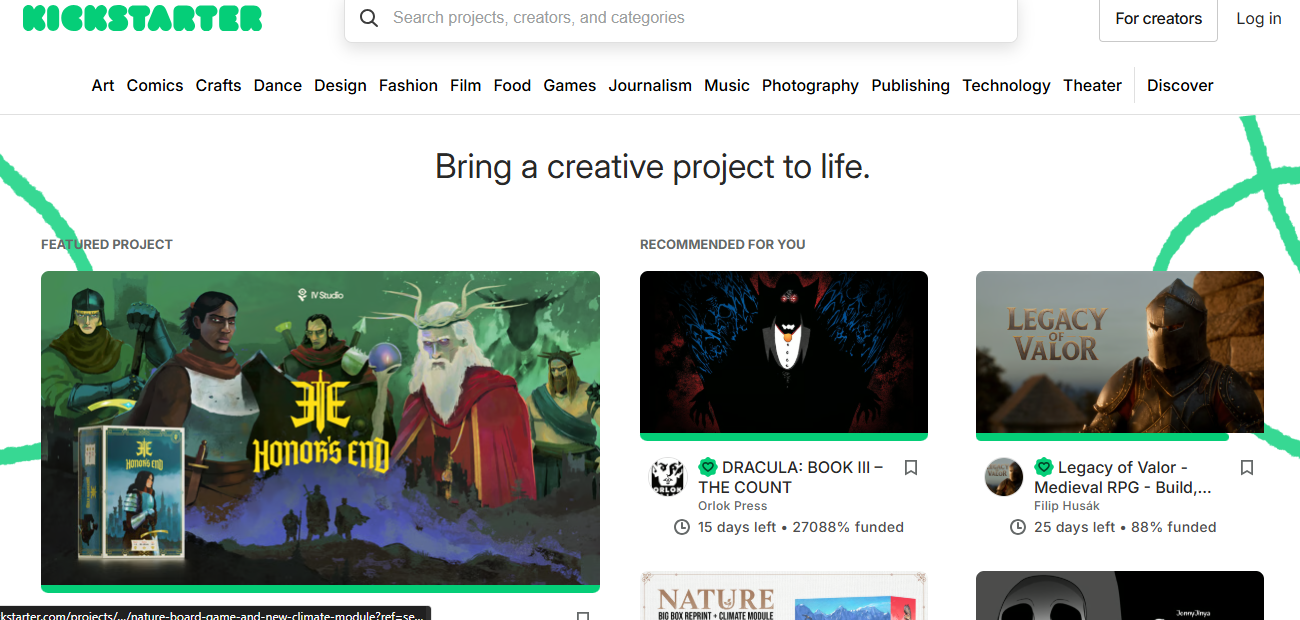The width and height of the screenshot is (1300, 620).
Task: Go to the Discover page
Action: (1180, 86)
